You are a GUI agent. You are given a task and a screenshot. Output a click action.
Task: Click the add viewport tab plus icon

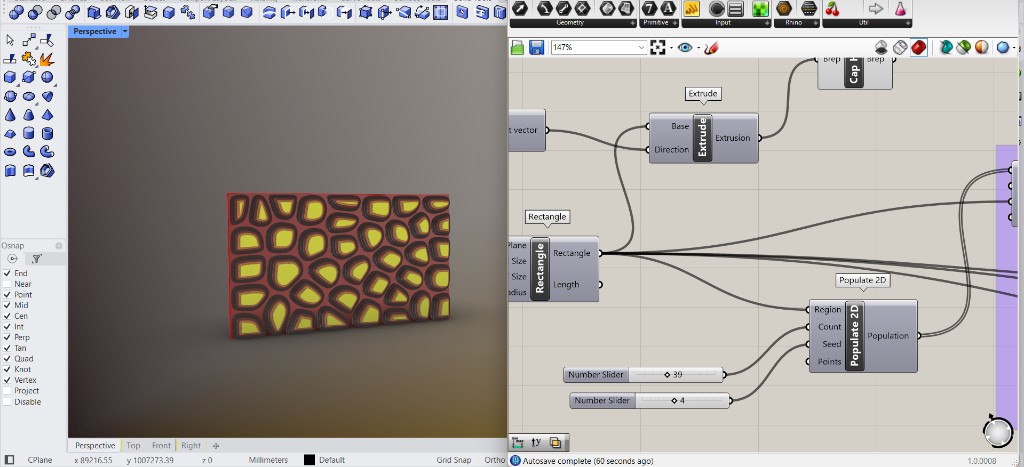click(x=216, y=445)
